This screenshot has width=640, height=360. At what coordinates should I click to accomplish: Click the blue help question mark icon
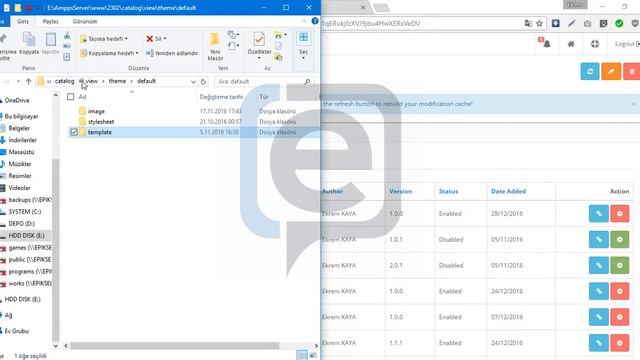click(315, 21)
